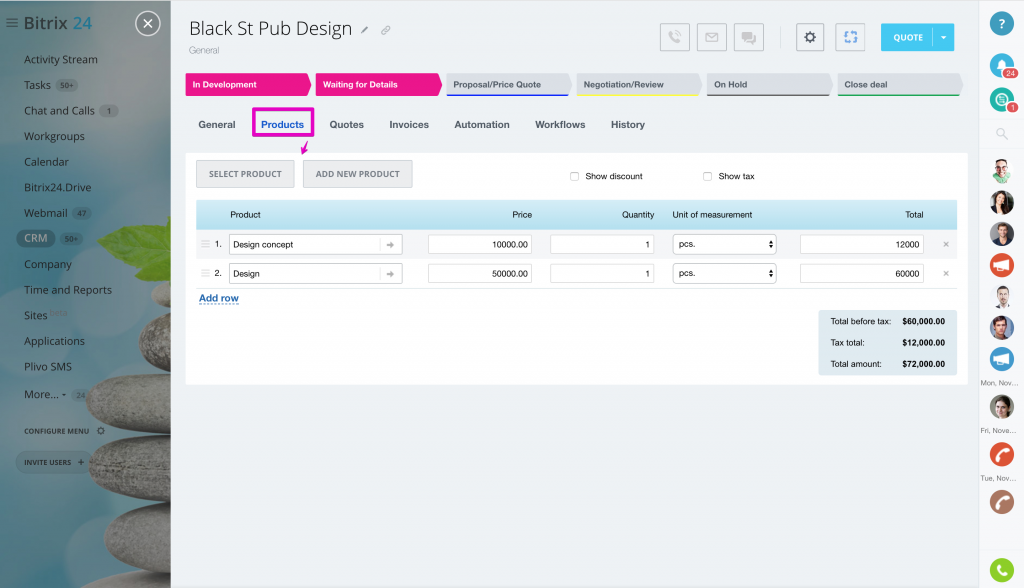This screenshot has height=588, width=1024.
Task: Open Tasks in the sidebar
Action: [37, 85]
